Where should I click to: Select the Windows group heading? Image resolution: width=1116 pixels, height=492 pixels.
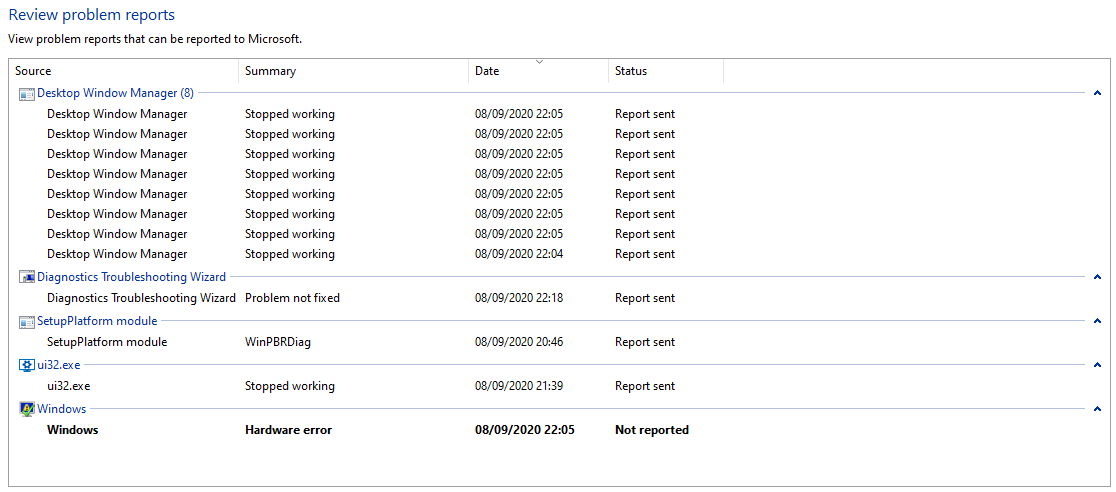(62, 409)
